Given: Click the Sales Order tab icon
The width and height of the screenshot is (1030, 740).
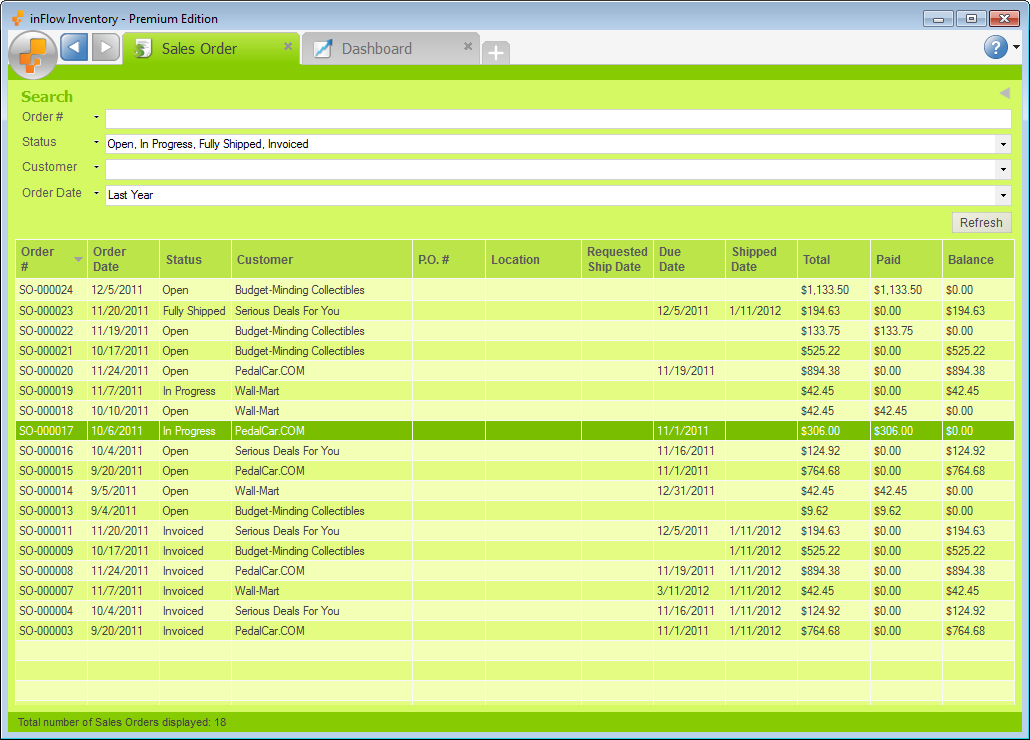Looking at the screenshot, I should (x=143, y=49).
